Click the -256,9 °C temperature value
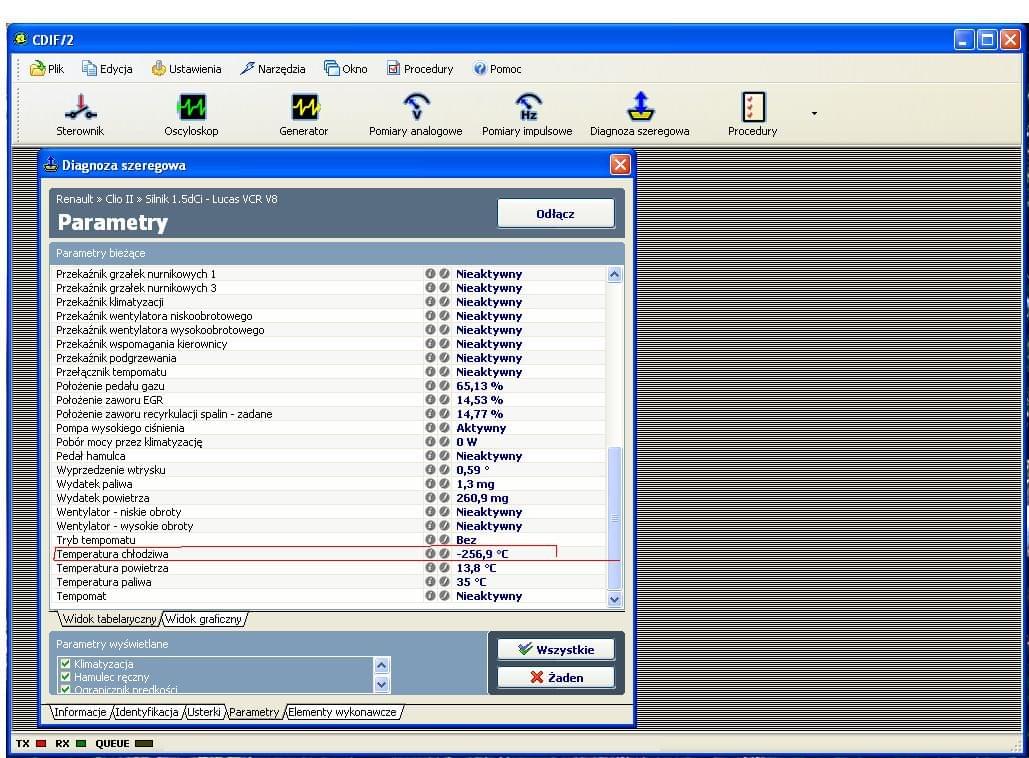The image size is (1029, 758). pos(482,554)
